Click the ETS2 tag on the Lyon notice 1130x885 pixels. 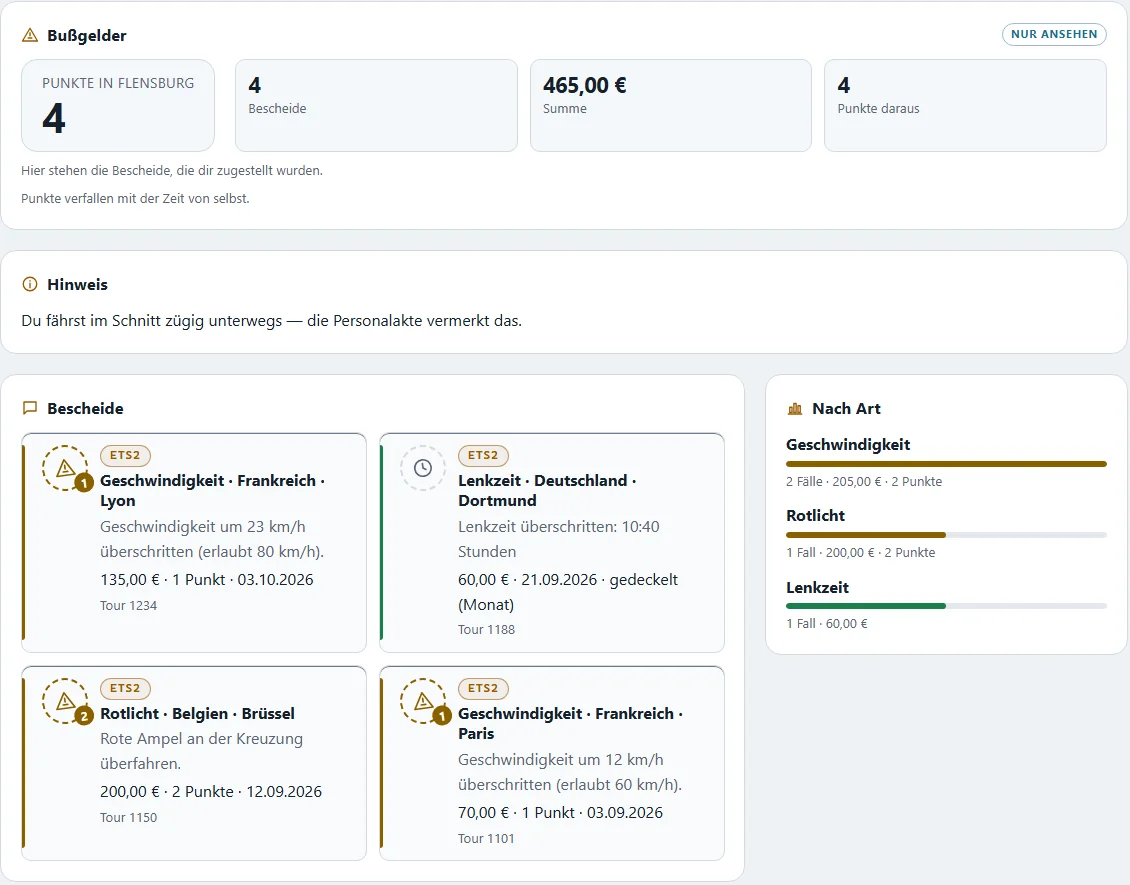[125, 455]
